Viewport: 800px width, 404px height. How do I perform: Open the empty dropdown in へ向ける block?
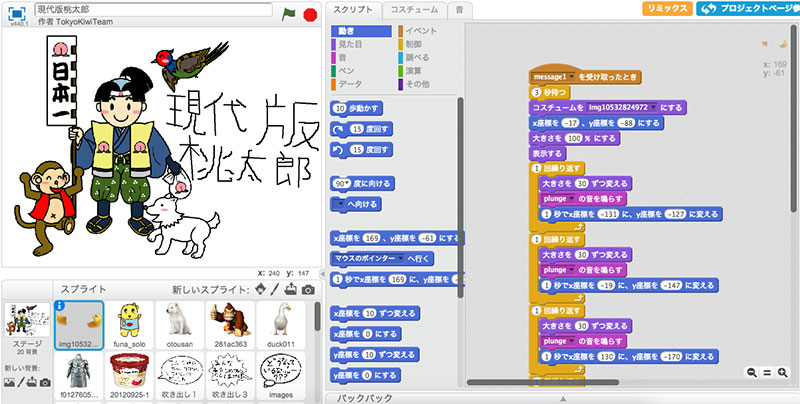339,205
